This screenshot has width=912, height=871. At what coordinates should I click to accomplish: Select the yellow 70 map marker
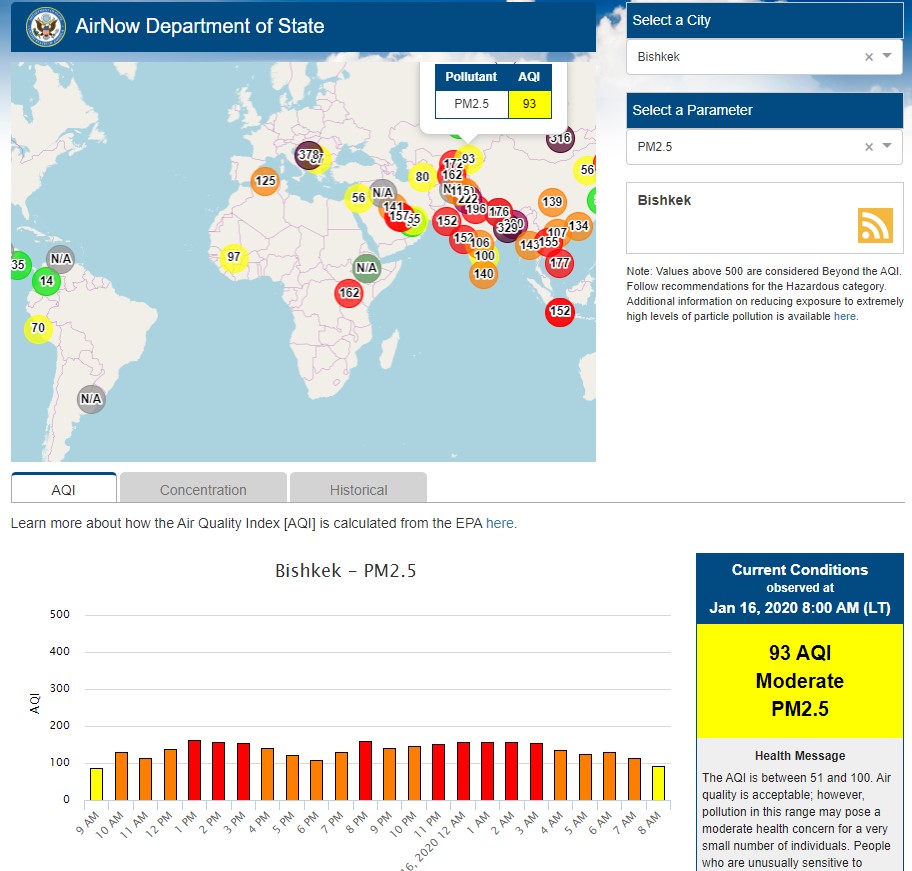pos(38,328)
